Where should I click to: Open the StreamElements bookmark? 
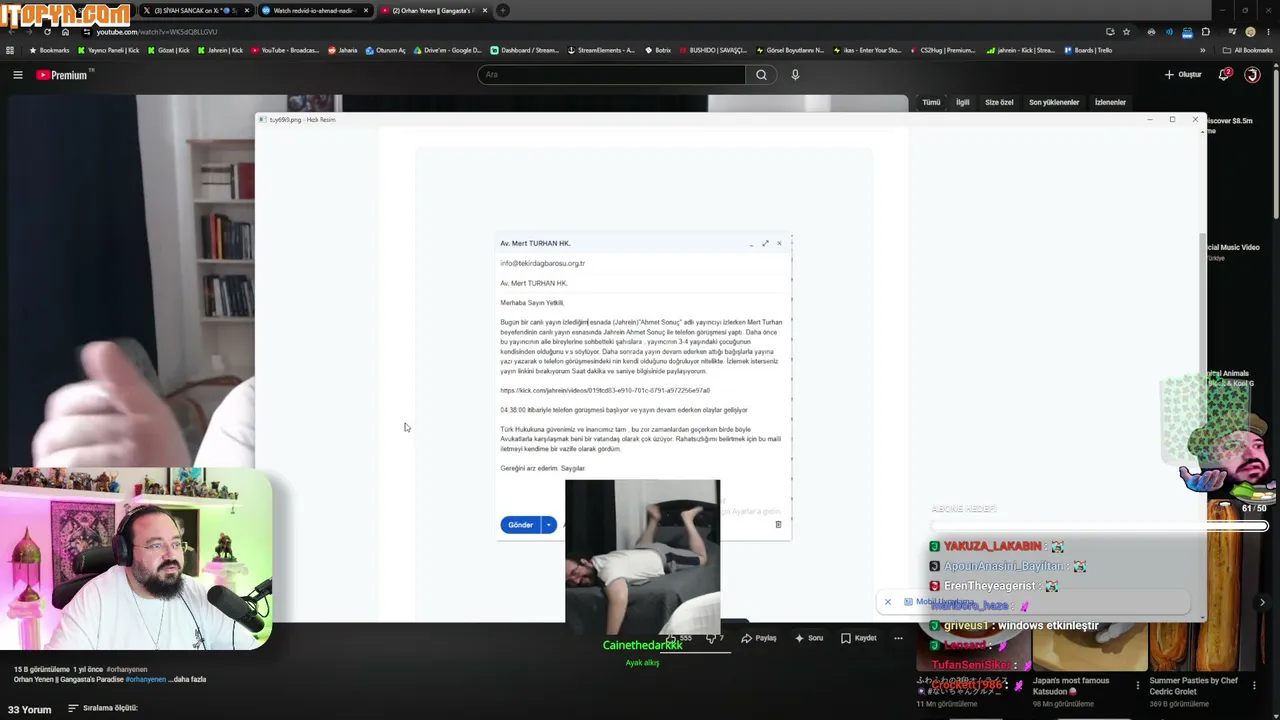[601, 50]
